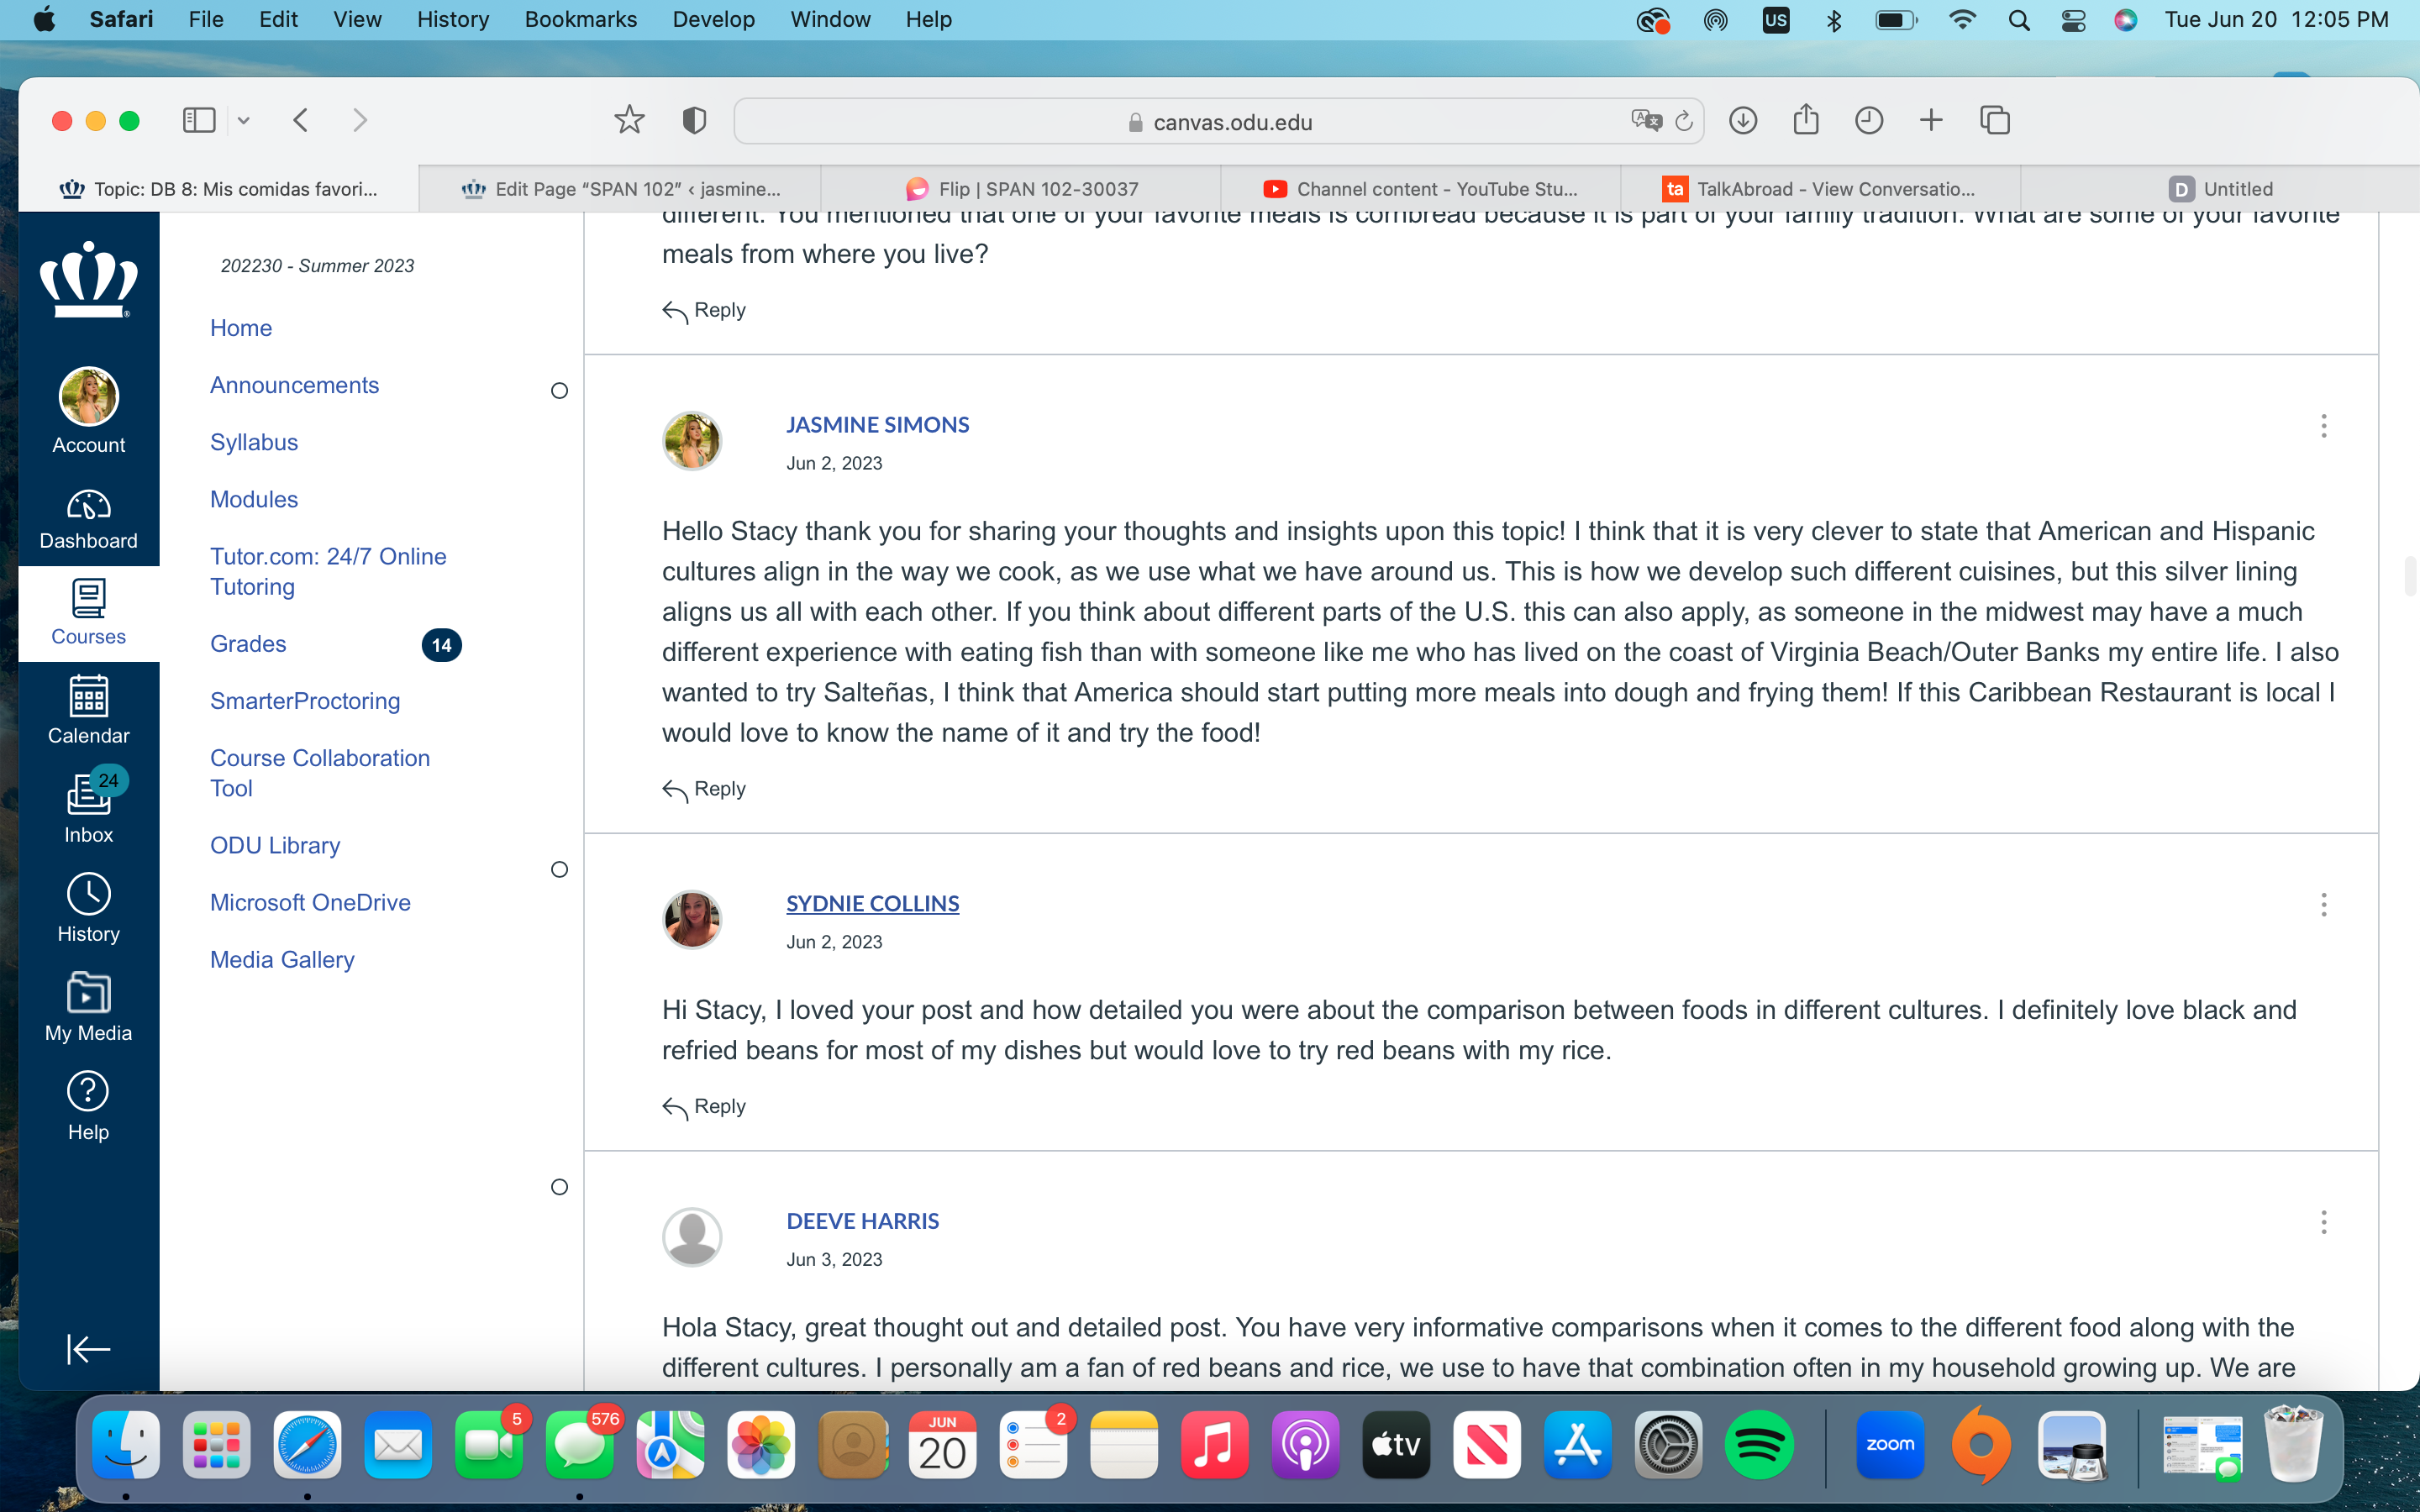Toggle the Safari sidebar button
Image resolution: width=2420 pixels, height=1512 pixels.
point(199,121)
